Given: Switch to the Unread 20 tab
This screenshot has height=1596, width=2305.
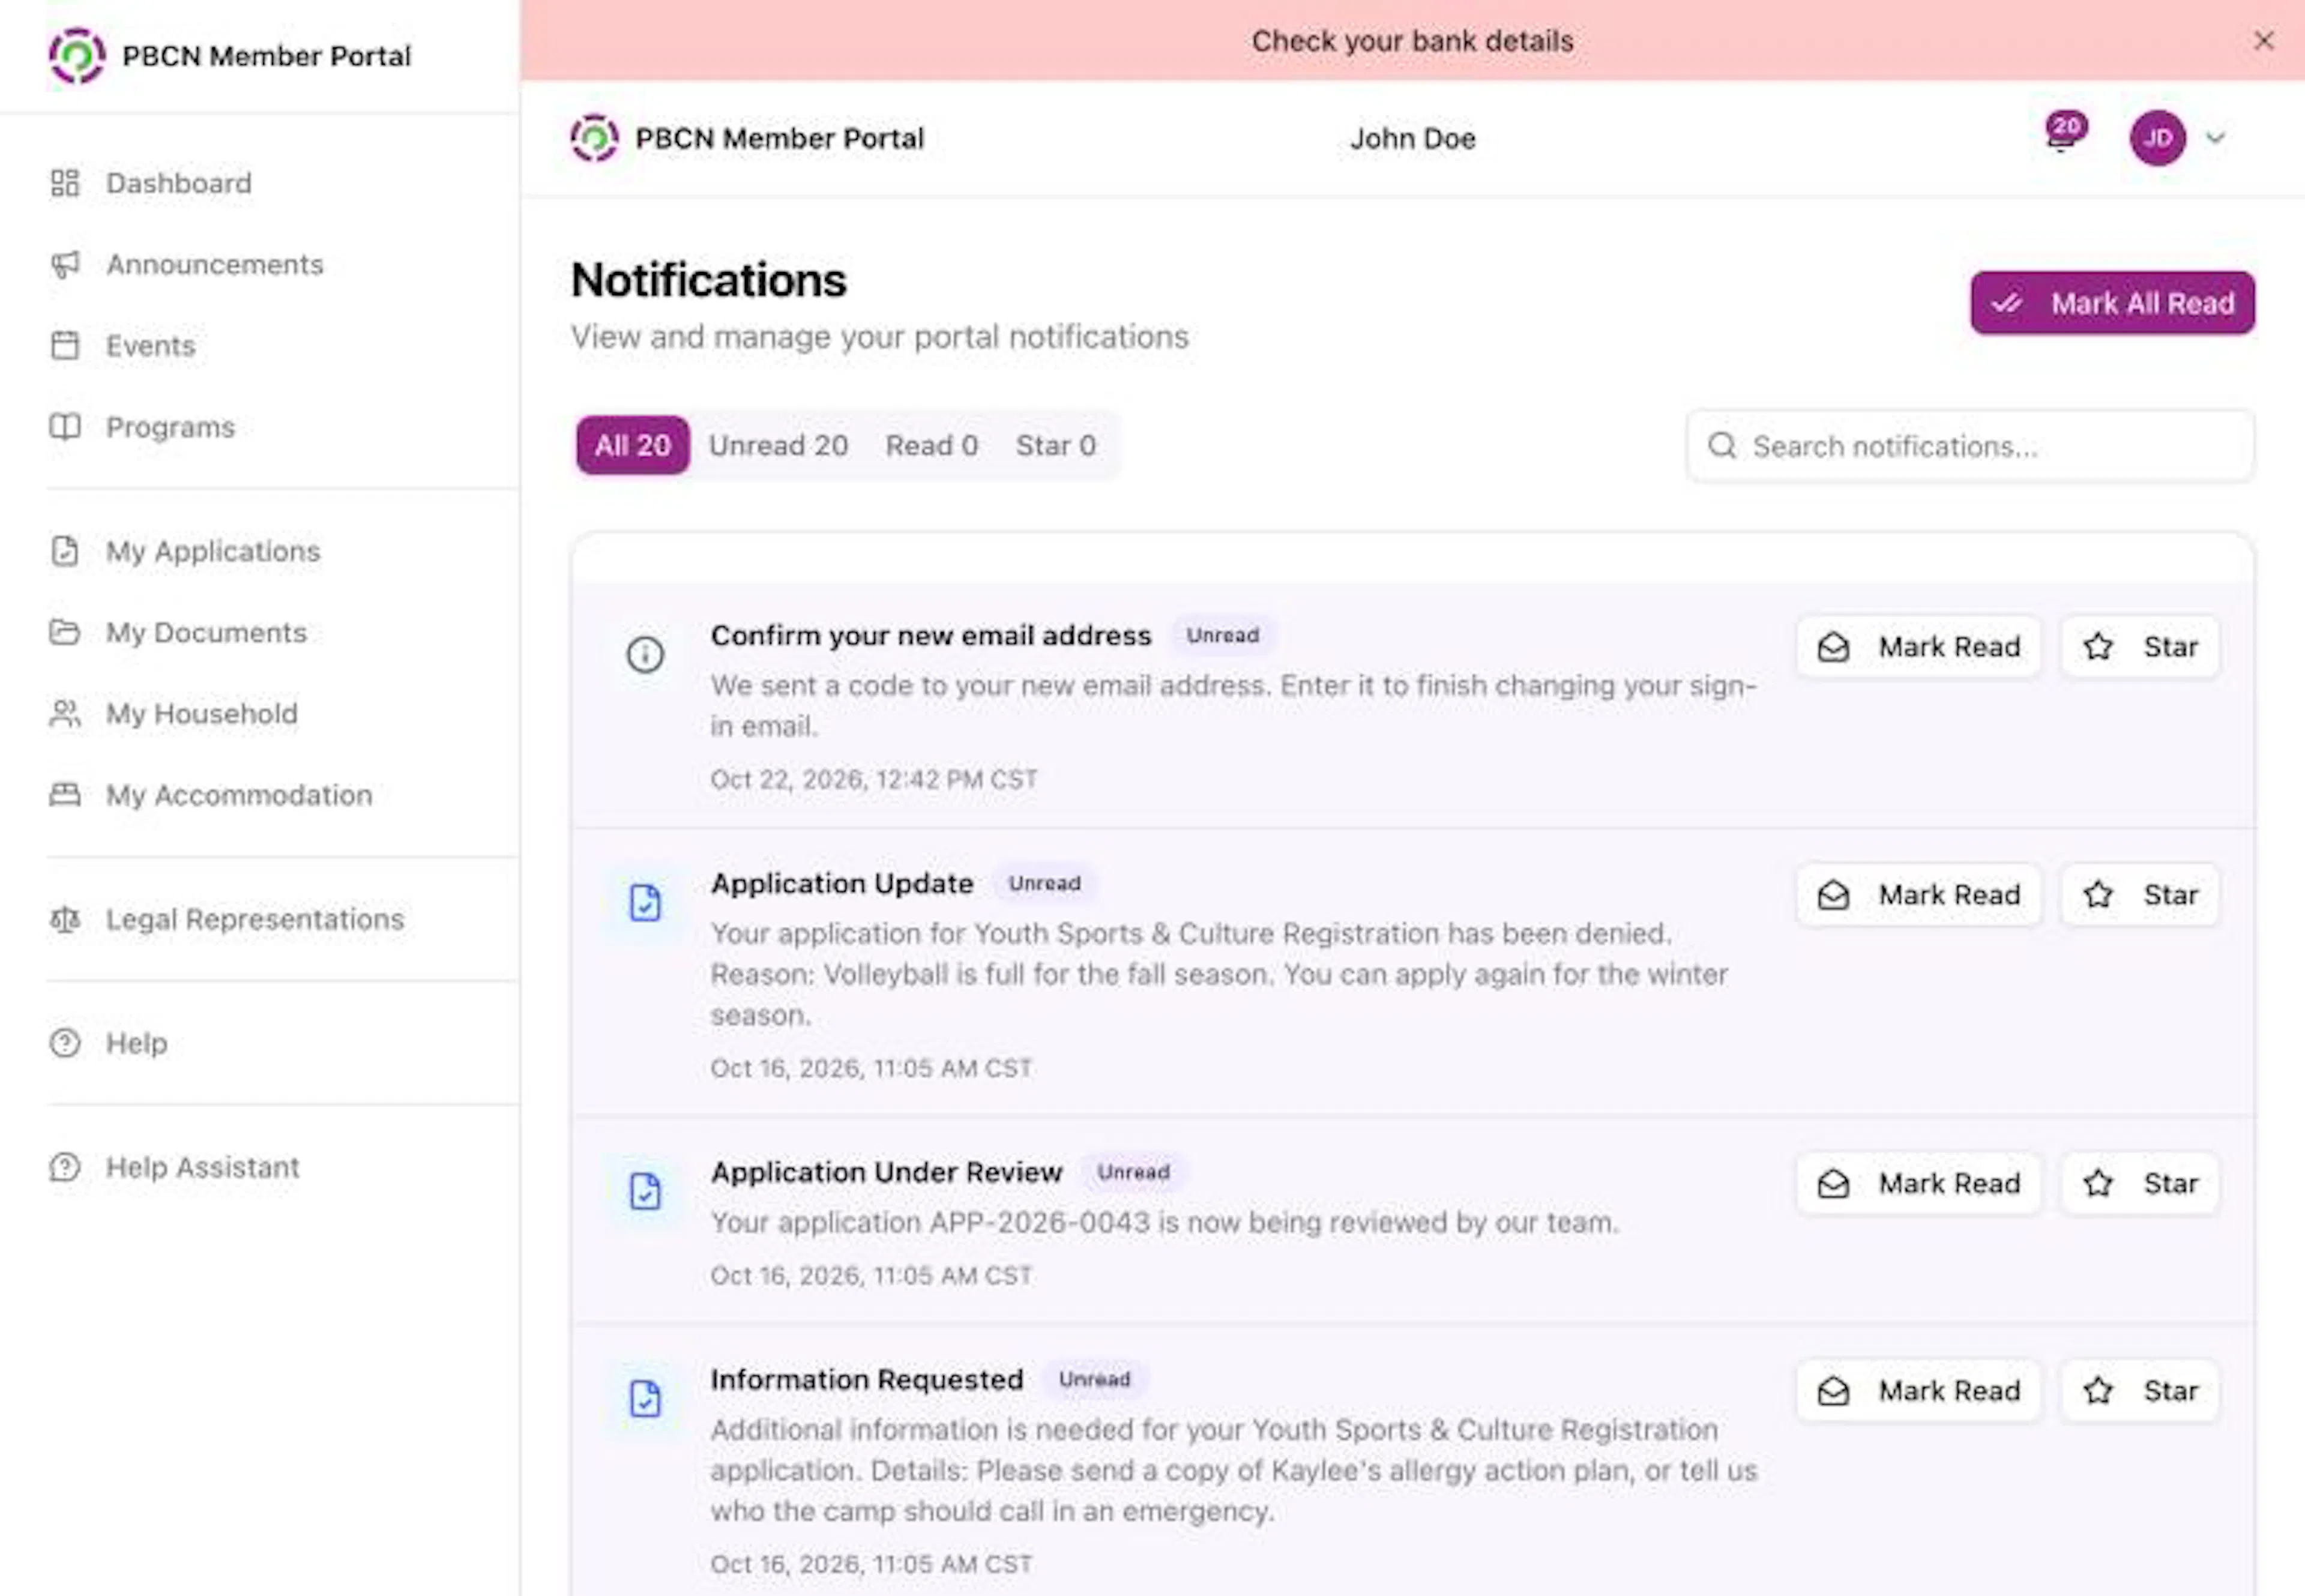Looking at the screenshot, I should point(778,445).
